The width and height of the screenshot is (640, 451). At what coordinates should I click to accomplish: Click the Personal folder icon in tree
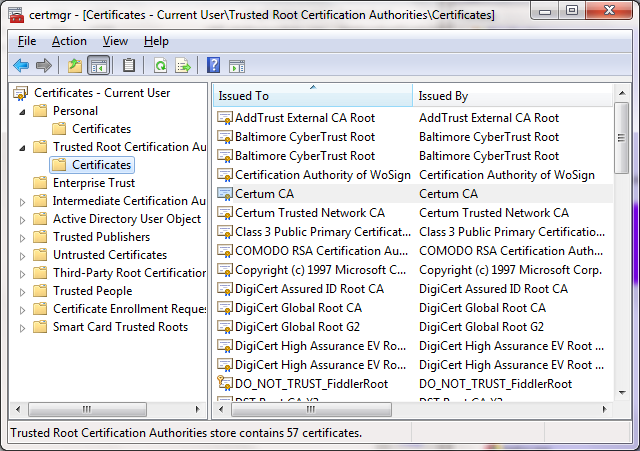(40, 111)
